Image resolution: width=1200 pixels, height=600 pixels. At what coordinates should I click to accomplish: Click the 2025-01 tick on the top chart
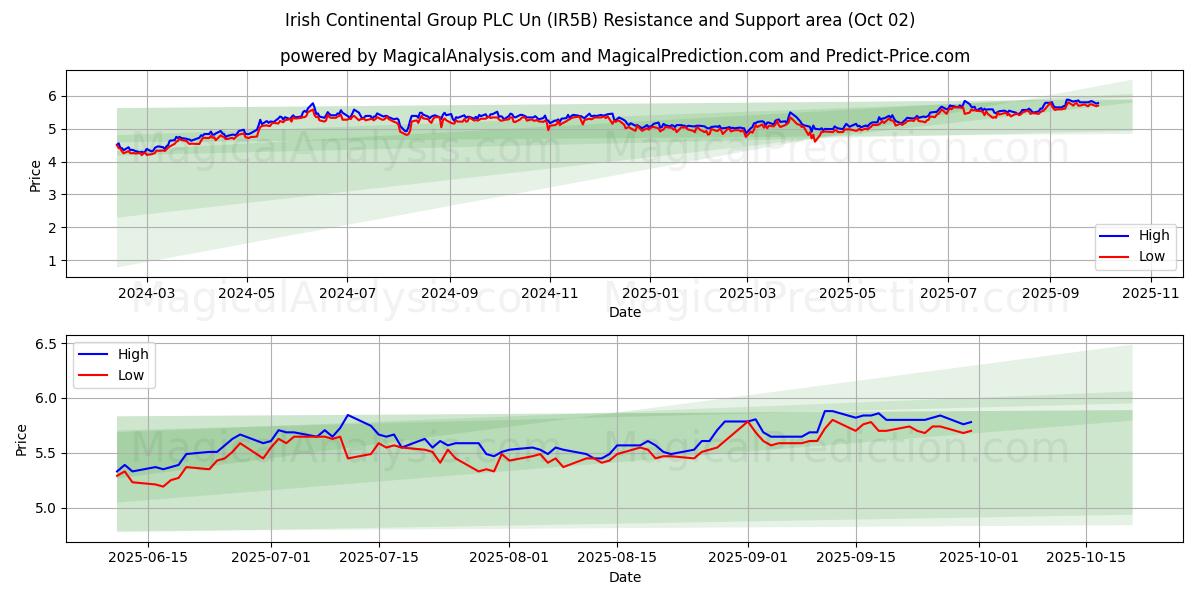point(650,293)
